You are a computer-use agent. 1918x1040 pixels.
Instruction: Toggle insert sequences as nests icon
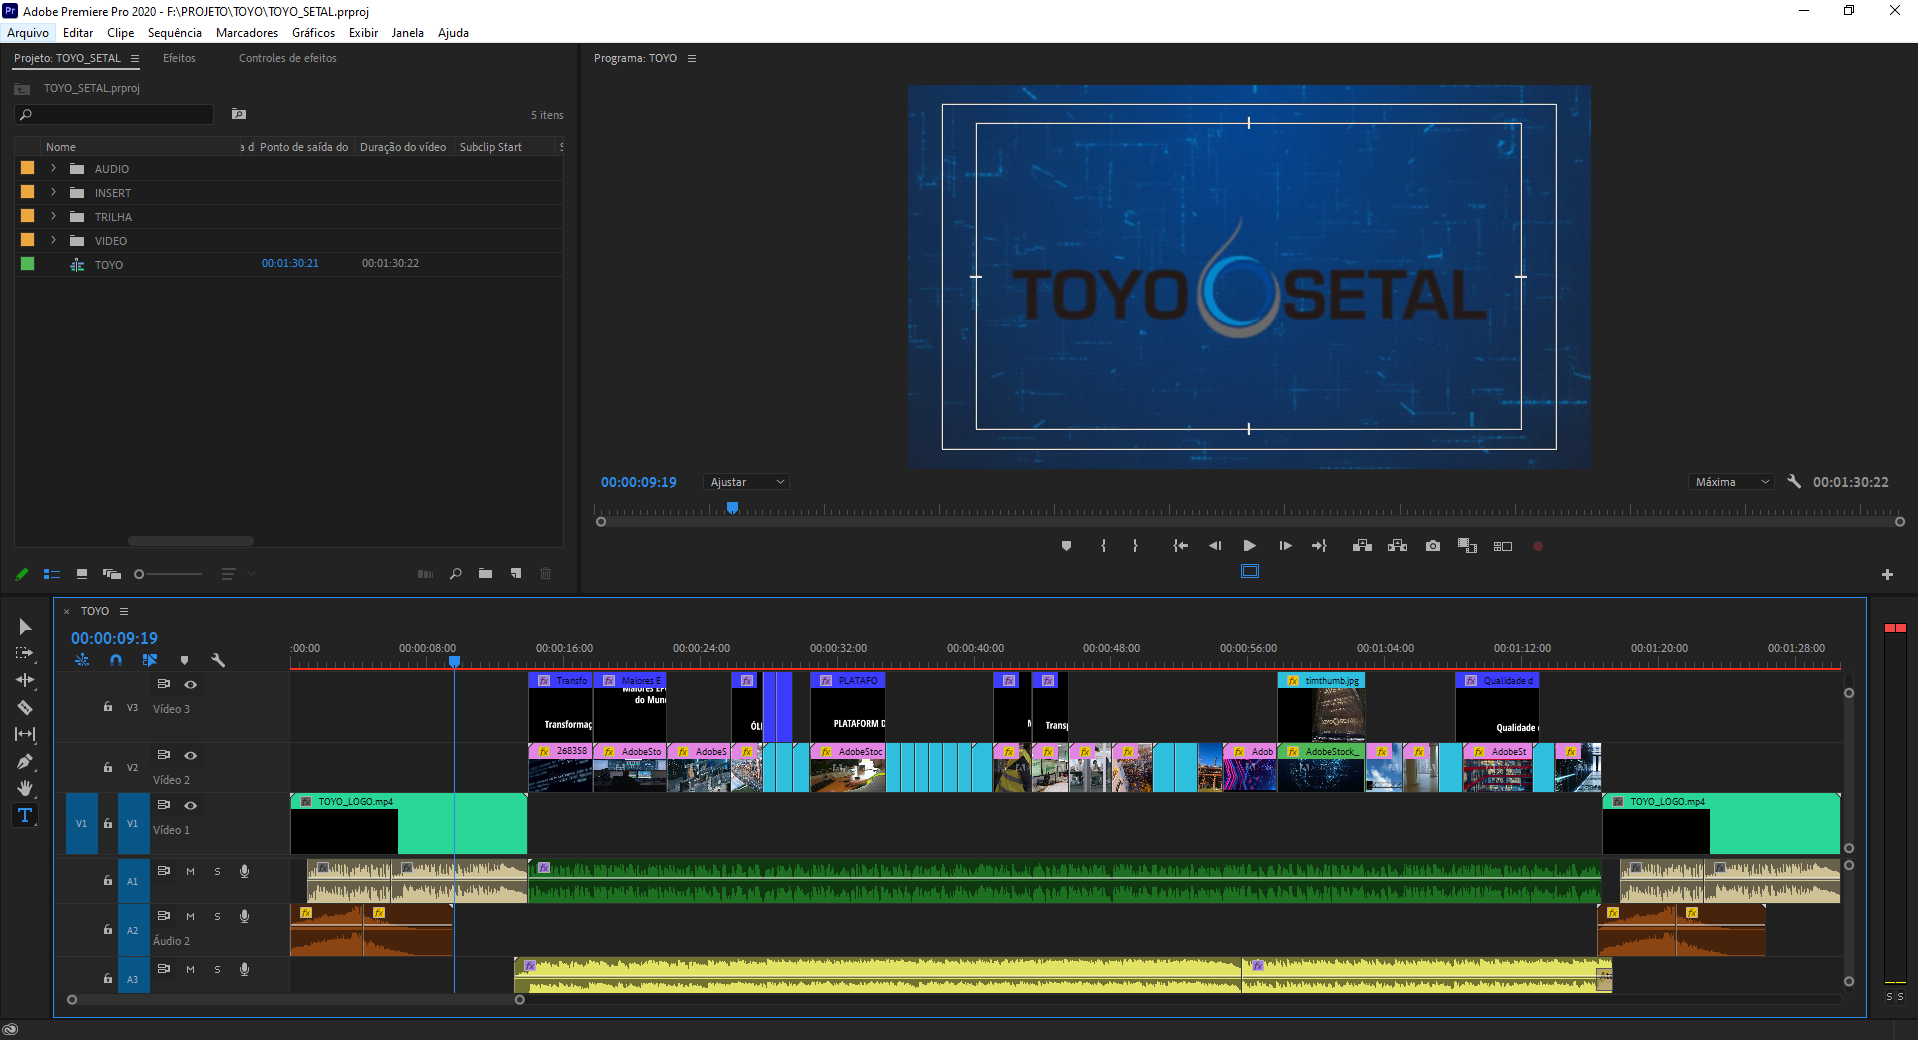pyautogui.click(x=82, y=660)
